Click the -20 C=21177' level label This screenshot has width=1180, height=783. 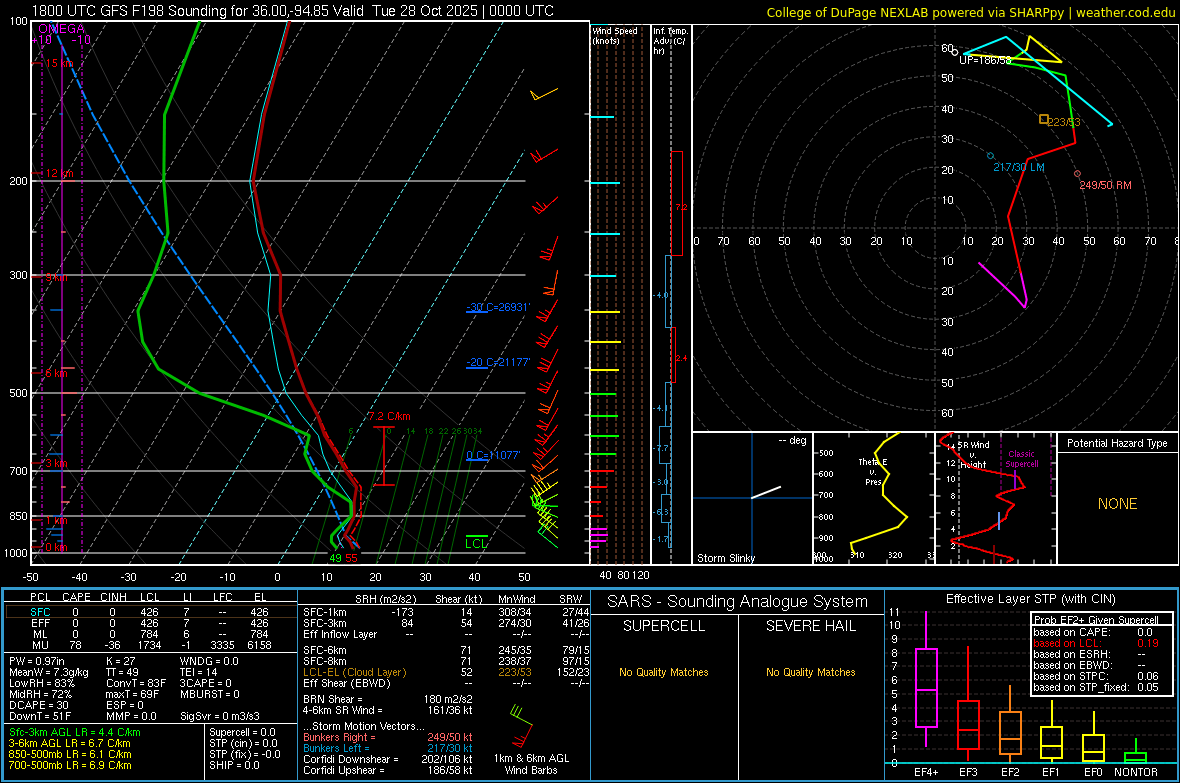(x=498, y=362)
